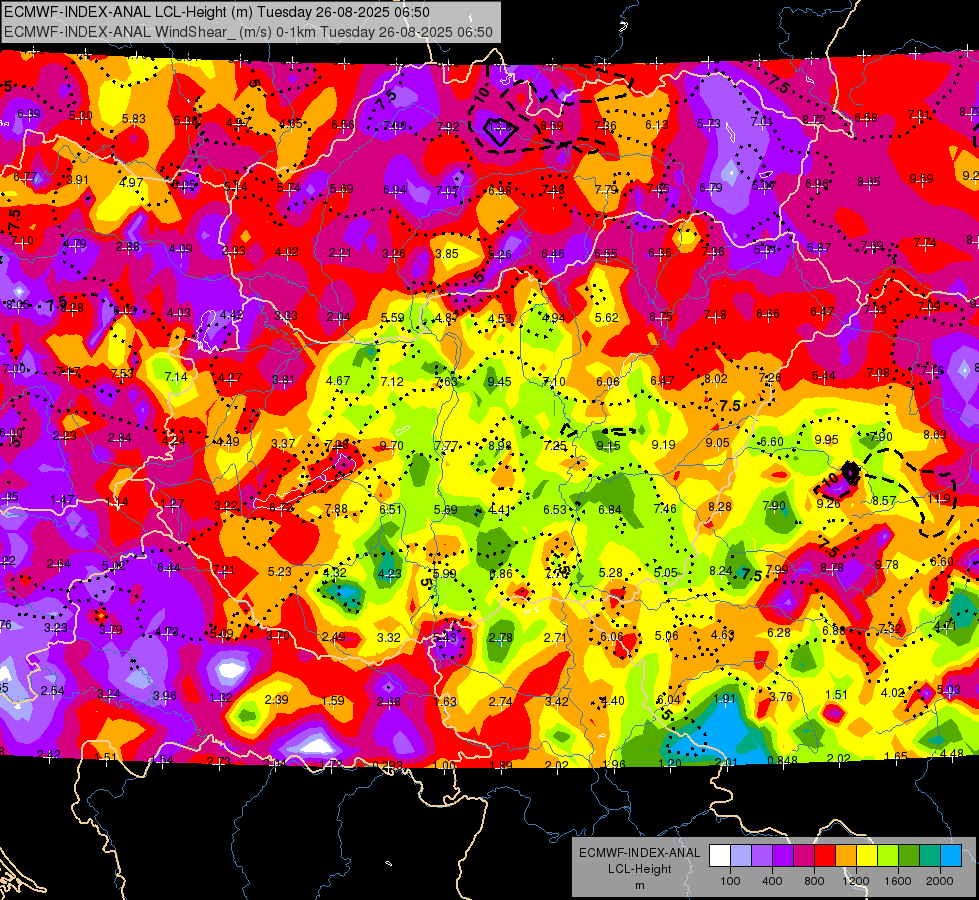Click the red legend swatch

click(x=825, y=856)
